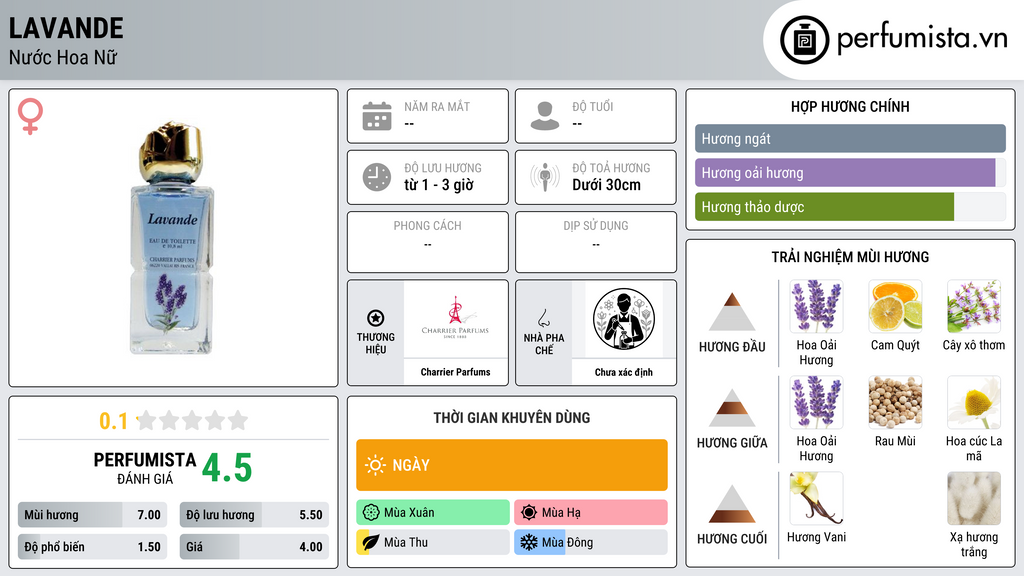Click the Hương Đầu pyramid icon
This screenshot has width=1024, height=576.
tap(732, 312)
